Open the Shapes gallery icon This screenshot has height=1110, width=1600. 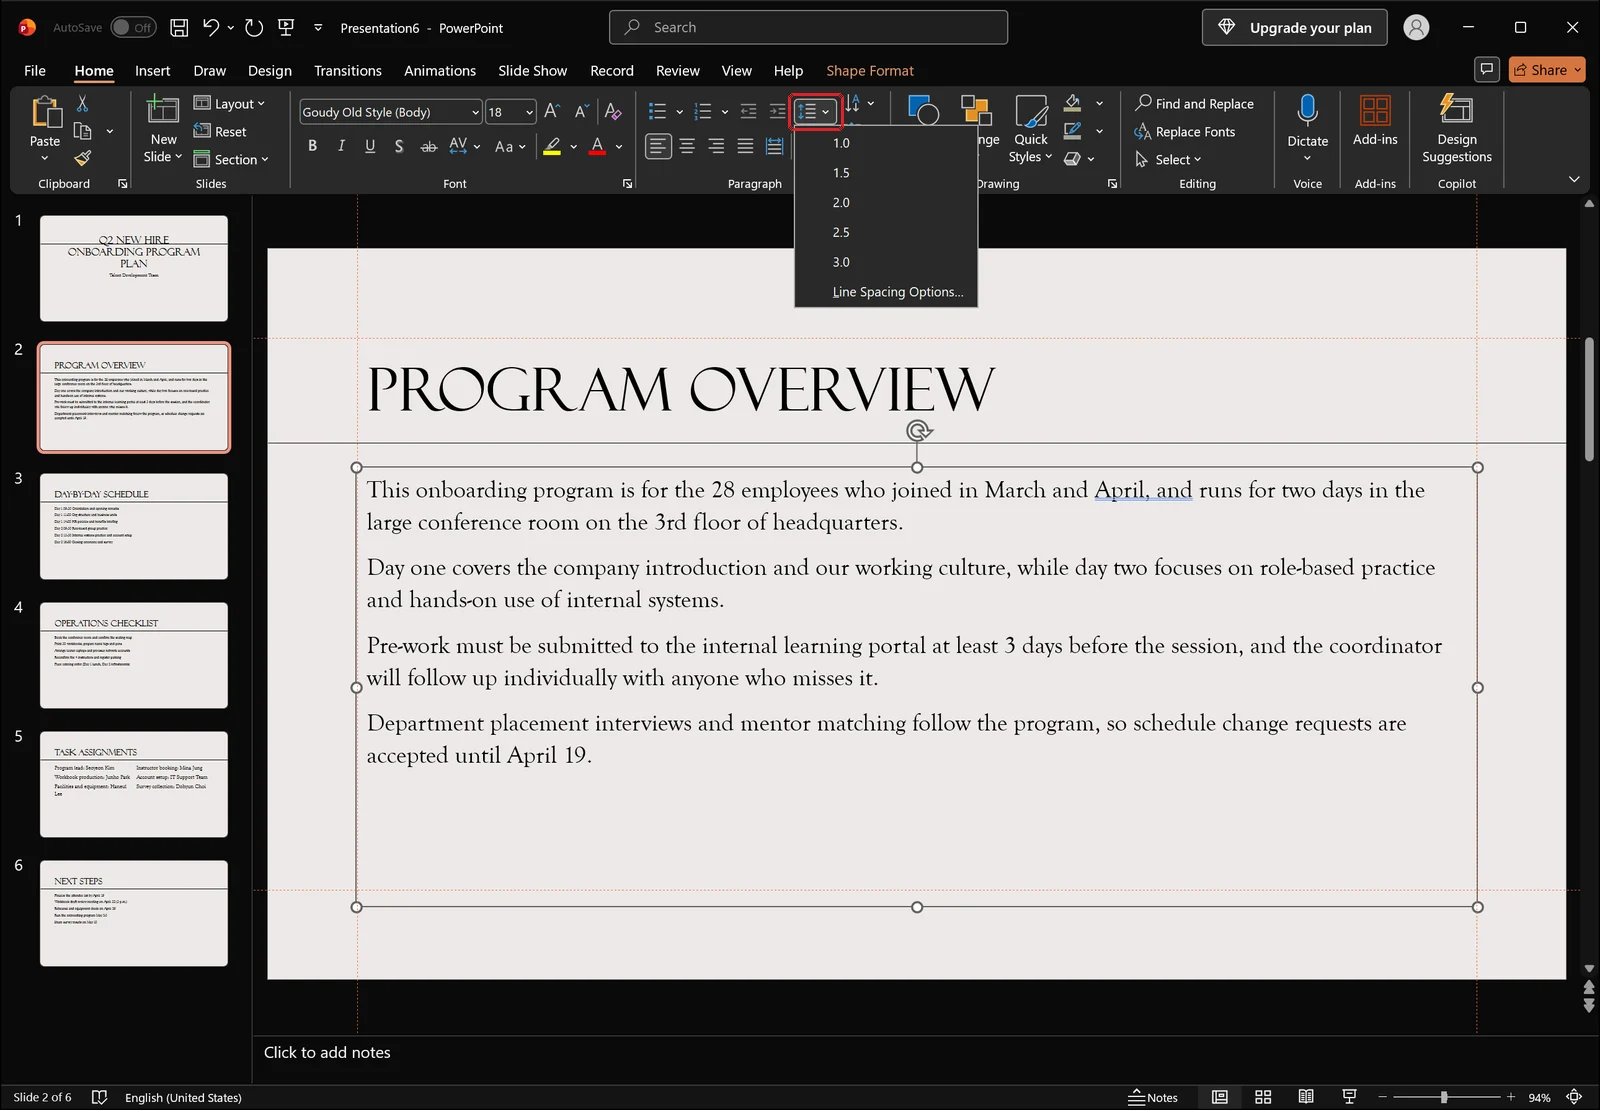(x=923, y=109)
